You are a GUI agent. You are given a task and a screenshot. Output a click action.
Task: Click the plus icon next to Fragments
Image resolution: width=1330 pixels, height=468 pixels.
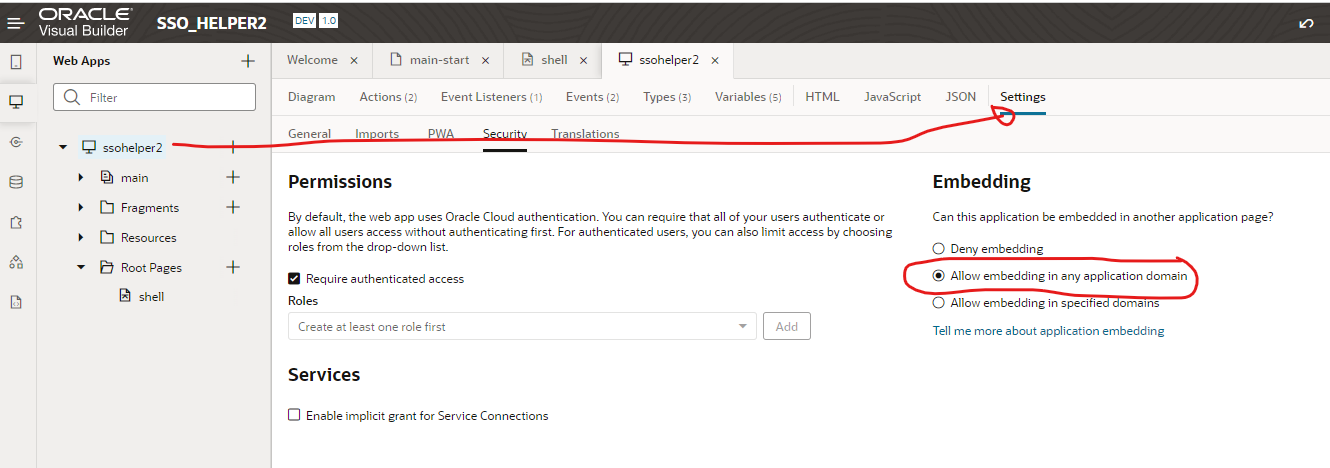pyautogui.click(x=233, y=207)
